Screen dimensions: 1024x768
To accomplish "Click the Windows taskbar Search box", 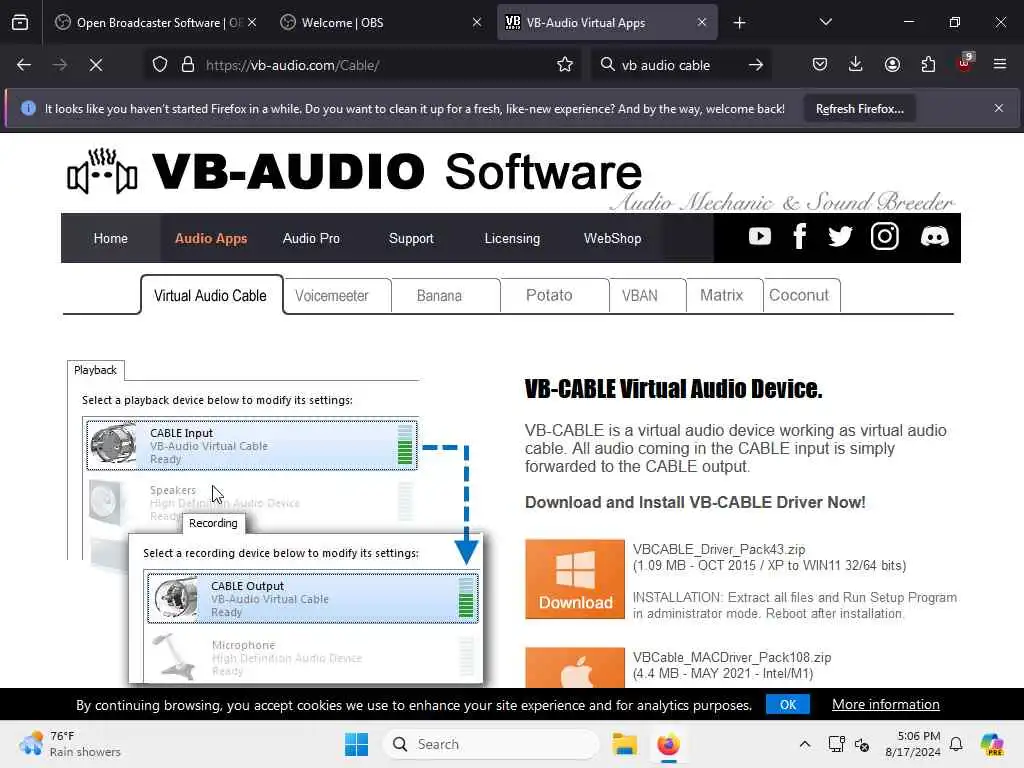I will [491, 744].
